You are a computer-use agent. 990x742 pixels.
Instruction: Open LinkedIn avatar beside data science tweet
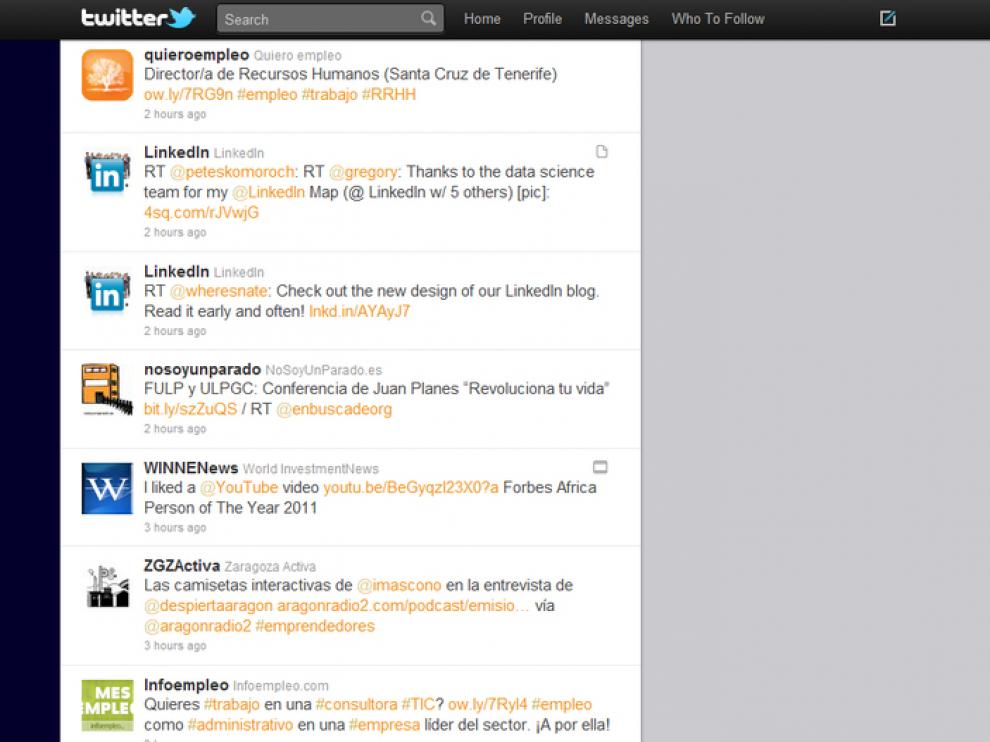coord(107,173)
